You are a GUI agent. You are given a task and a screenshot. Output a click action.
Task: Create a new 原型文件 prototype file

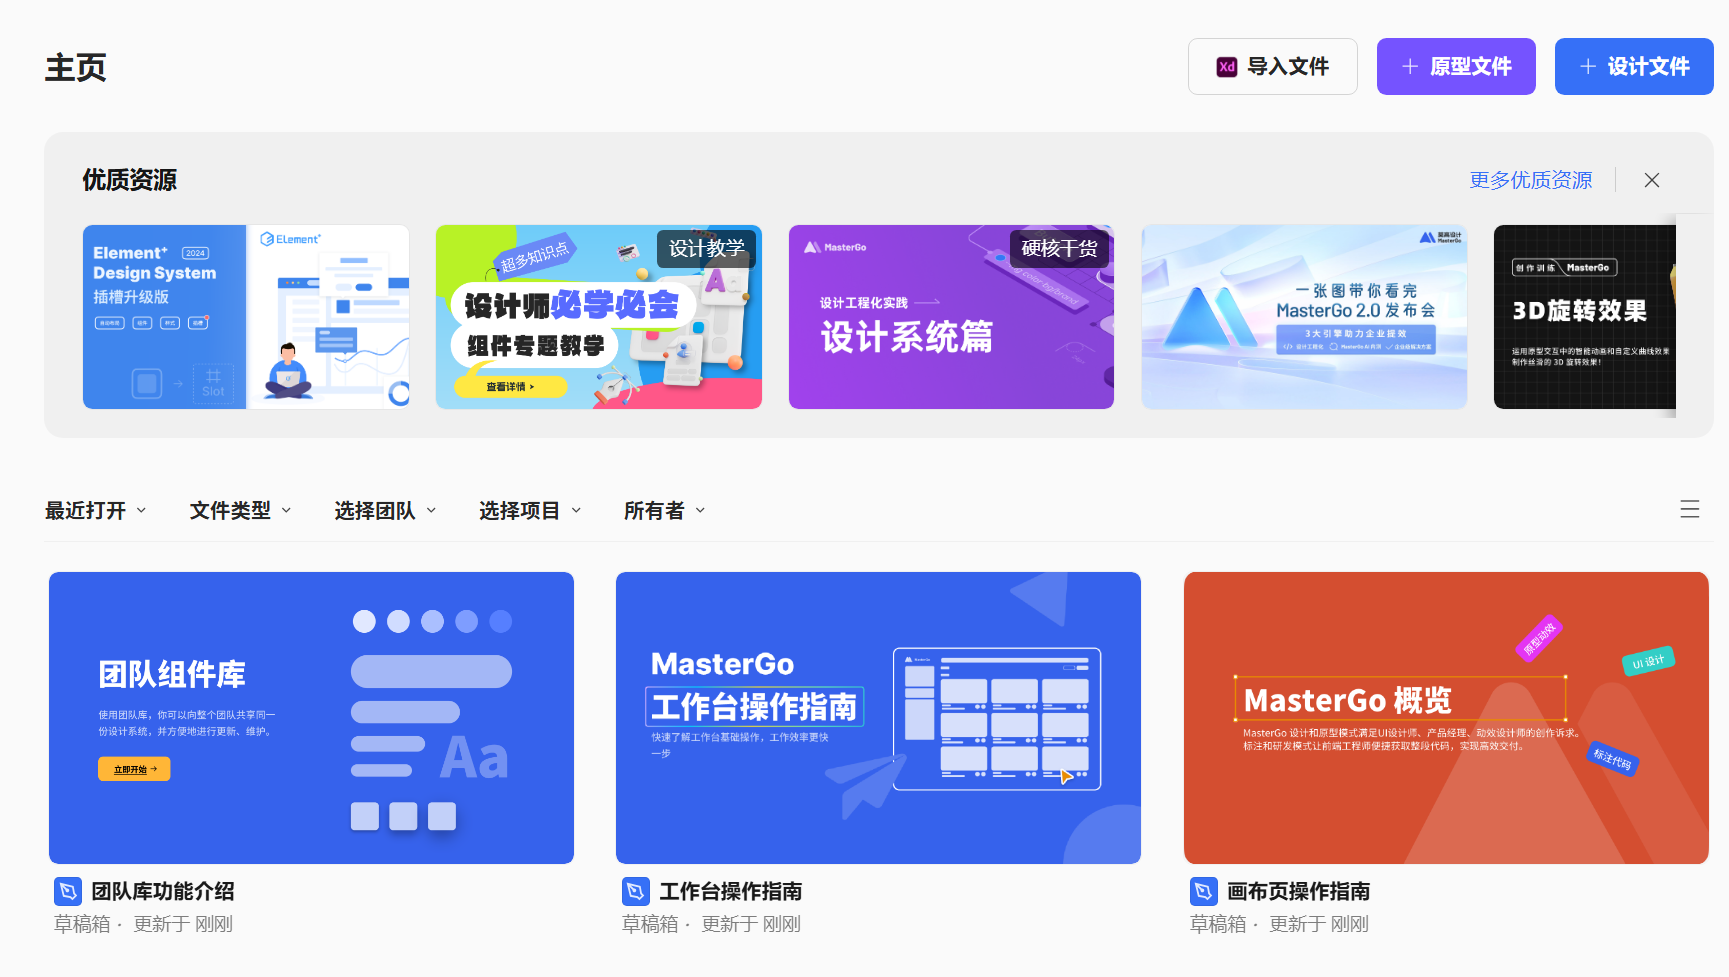[x=1456, y=67]
